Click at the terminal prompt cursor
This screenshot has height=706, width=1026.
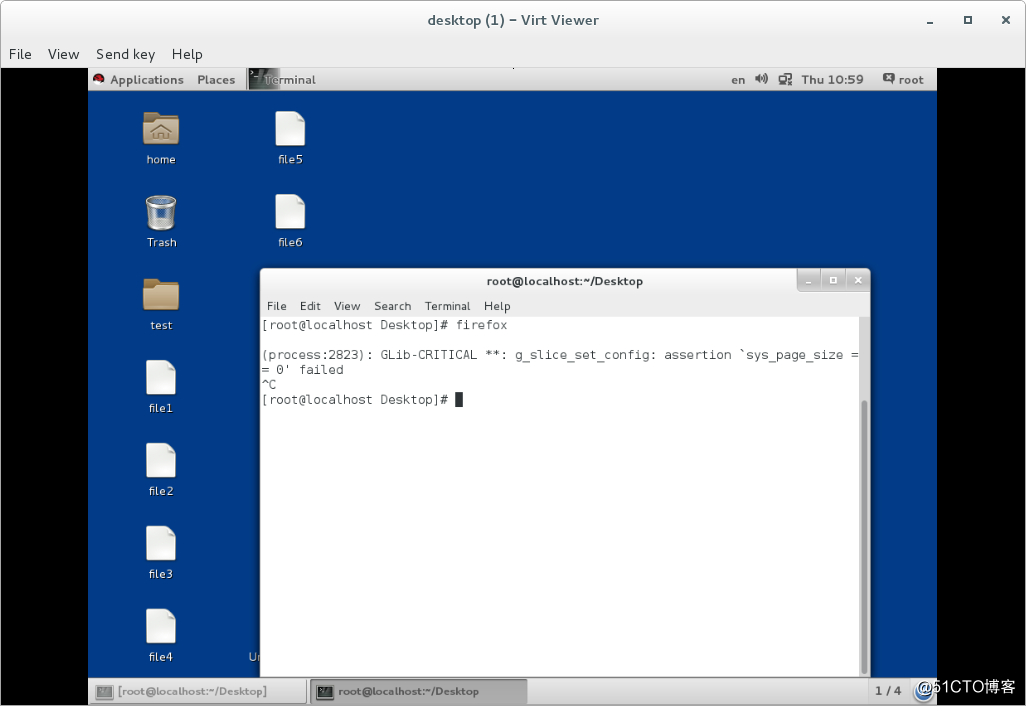pos(459,399)
